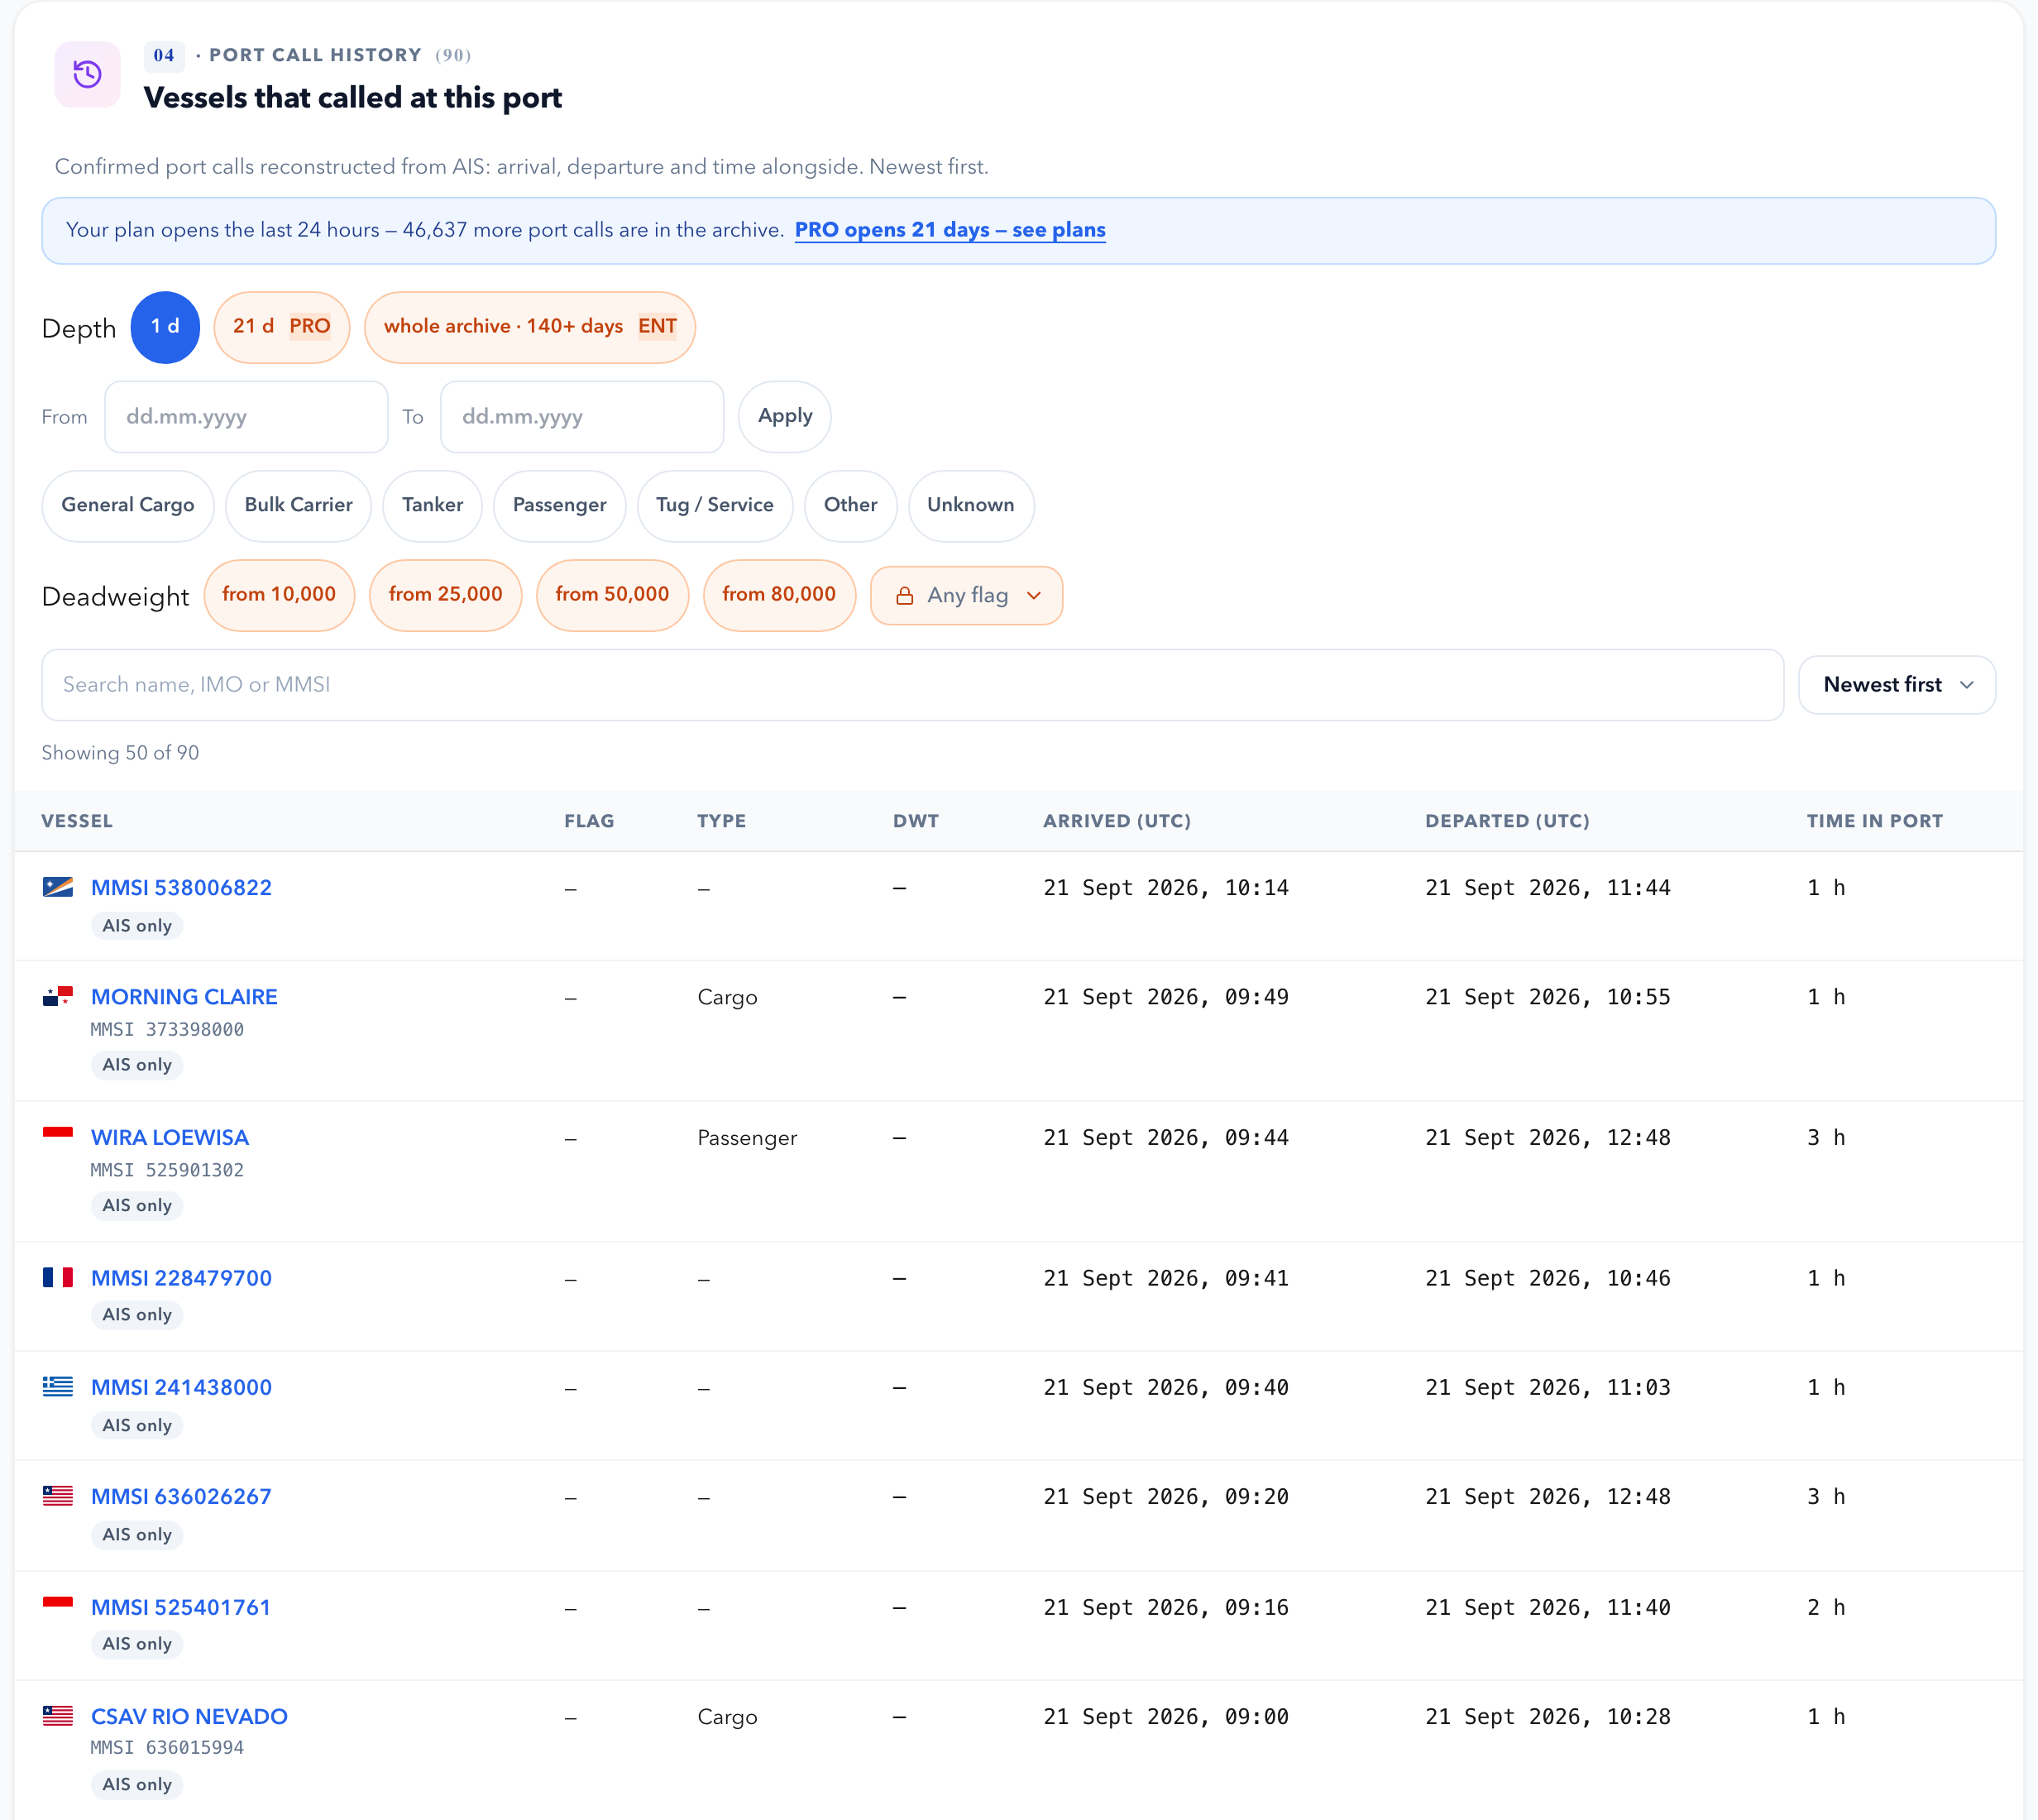The width and height of the screenshot is (2038, 1820).
Task: Filter deadweight from 10,000
Action: 279,595
